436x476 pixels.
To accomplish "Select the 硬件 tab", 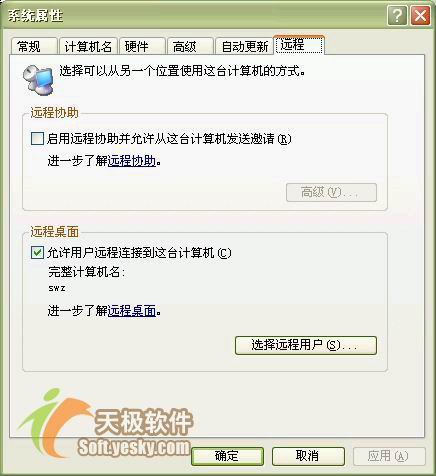I will [142, 46].
